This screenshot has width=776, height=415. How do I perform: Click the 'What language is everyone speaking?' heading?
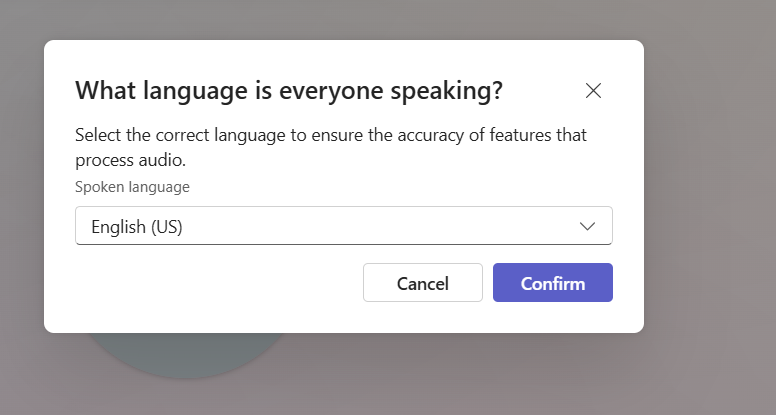288,92
